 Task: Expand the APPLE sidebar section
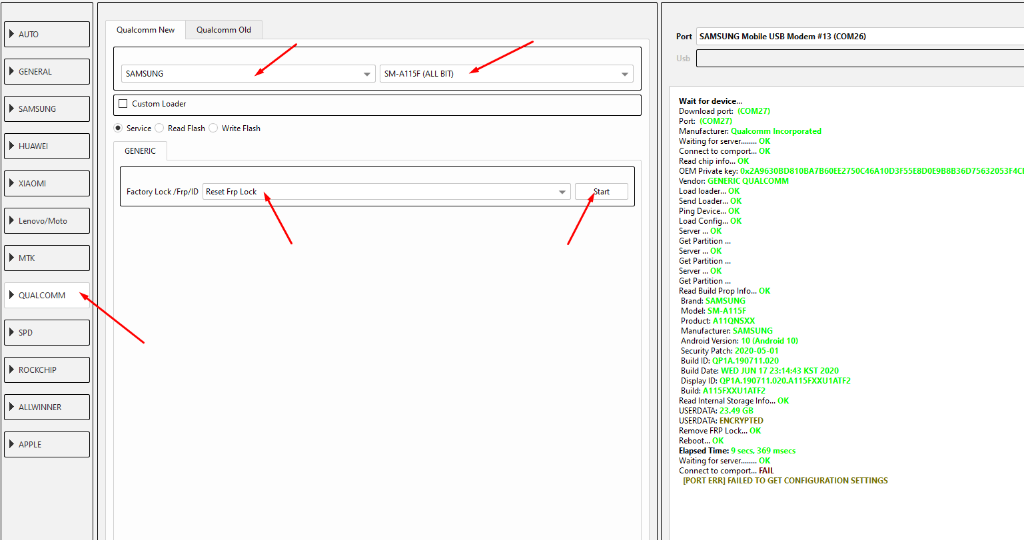tap(47, 444)
